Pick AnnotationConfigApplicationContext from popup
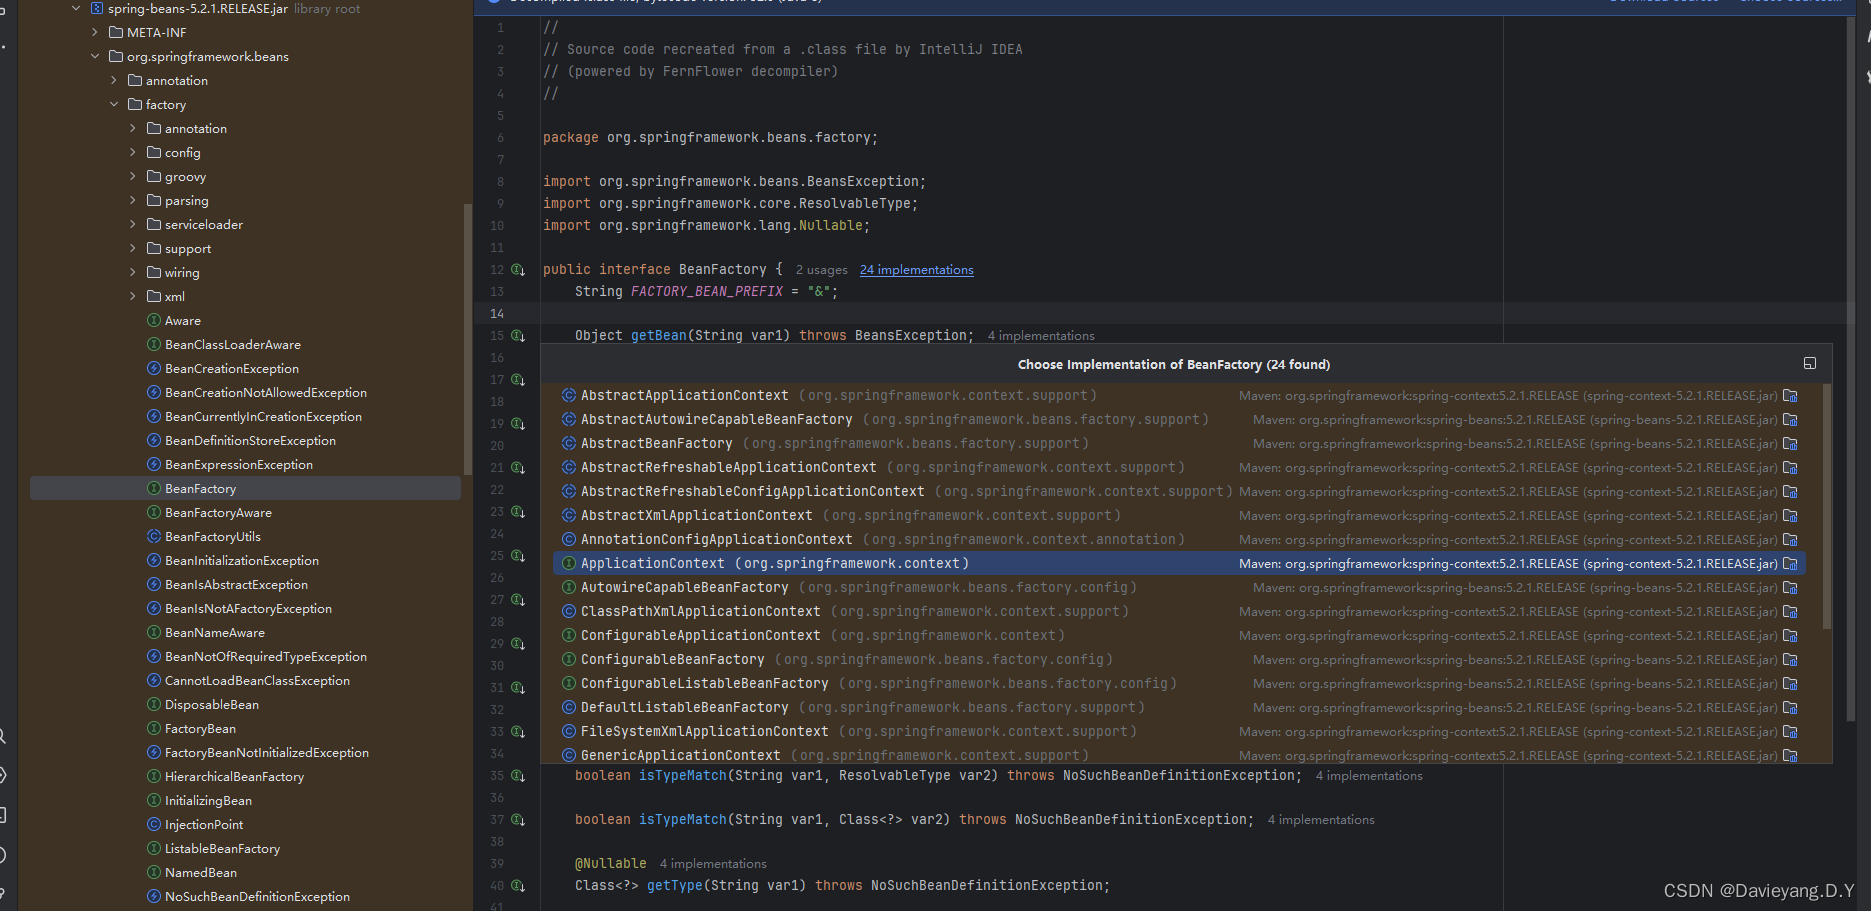This screenshot has height=911, width=1871. click(1179, 540)
